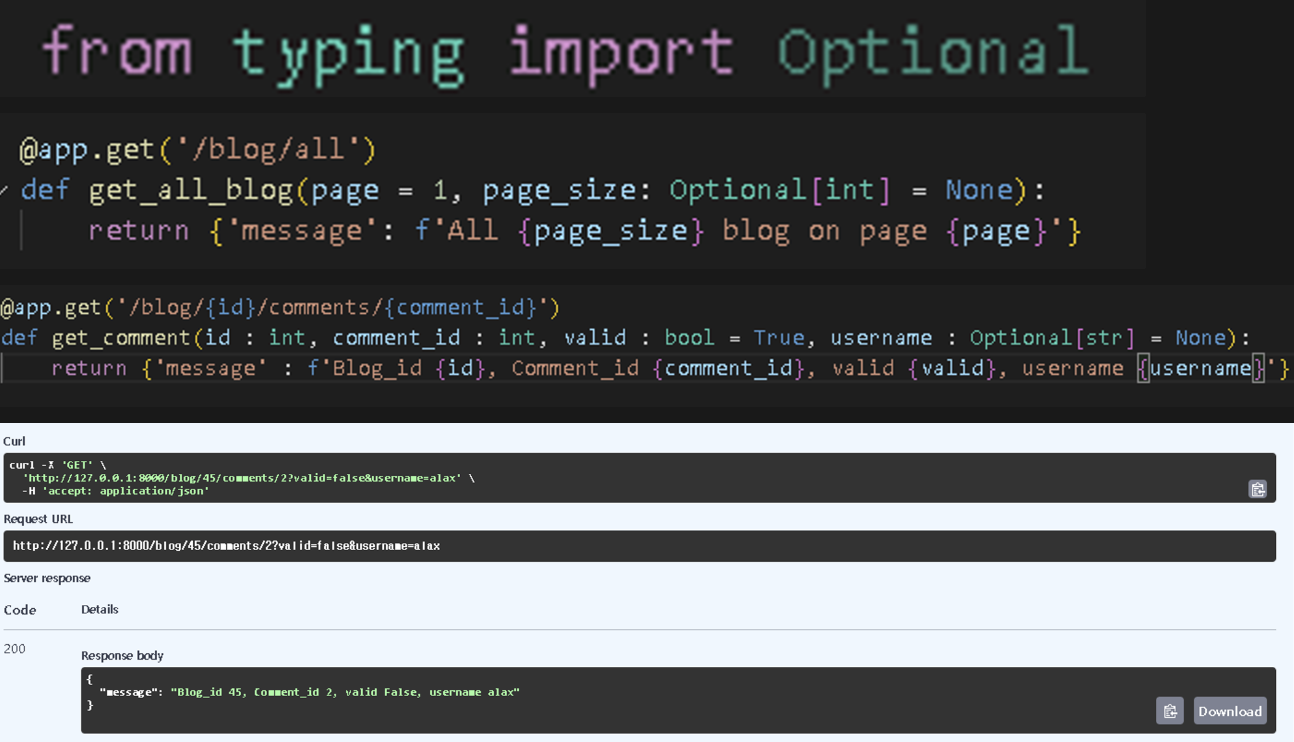The height and width of the screenshot is (742, 1294).
Task: Click the Request URL label
Action: pos(38,519)
